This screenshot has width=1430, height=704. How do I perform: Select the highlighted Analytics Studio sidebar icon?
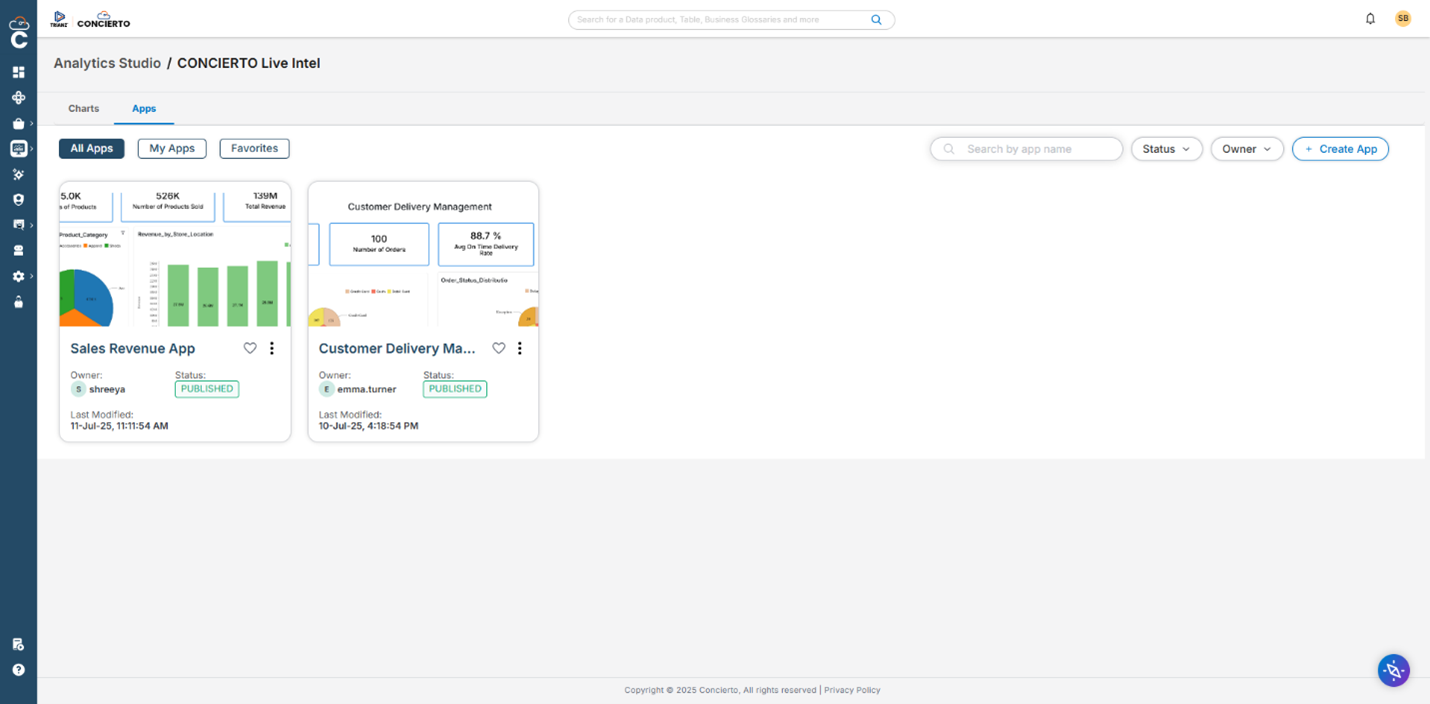click(x=18, y=148)
